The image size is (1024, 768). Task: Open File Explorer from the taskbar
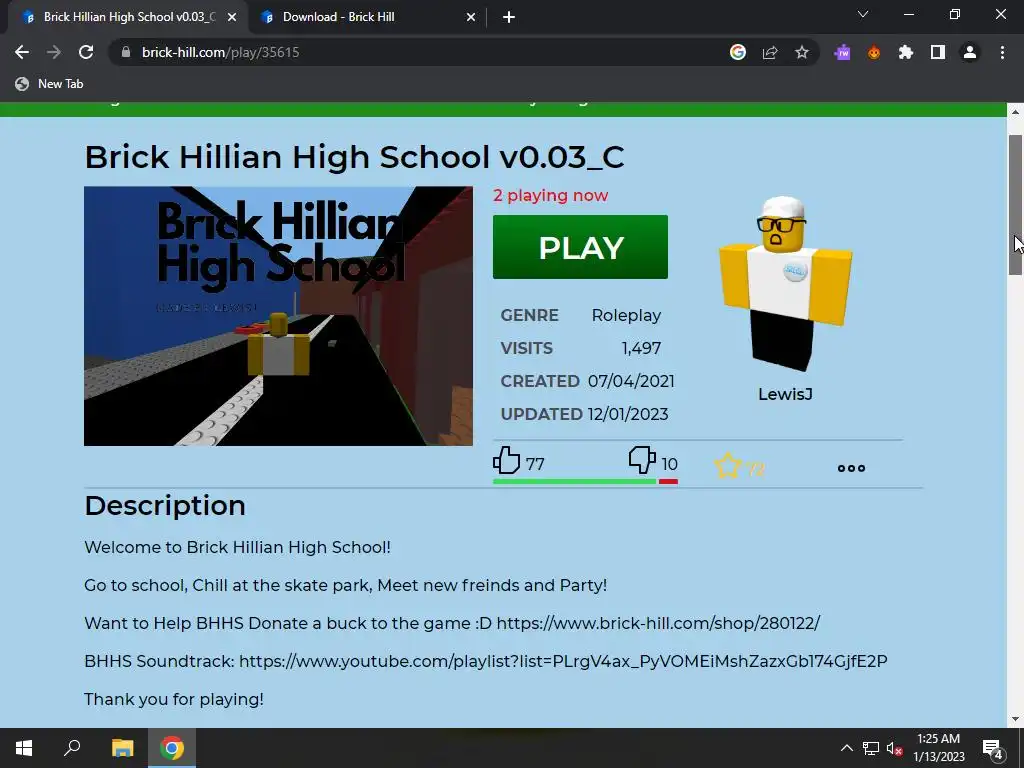pos(122,748)
